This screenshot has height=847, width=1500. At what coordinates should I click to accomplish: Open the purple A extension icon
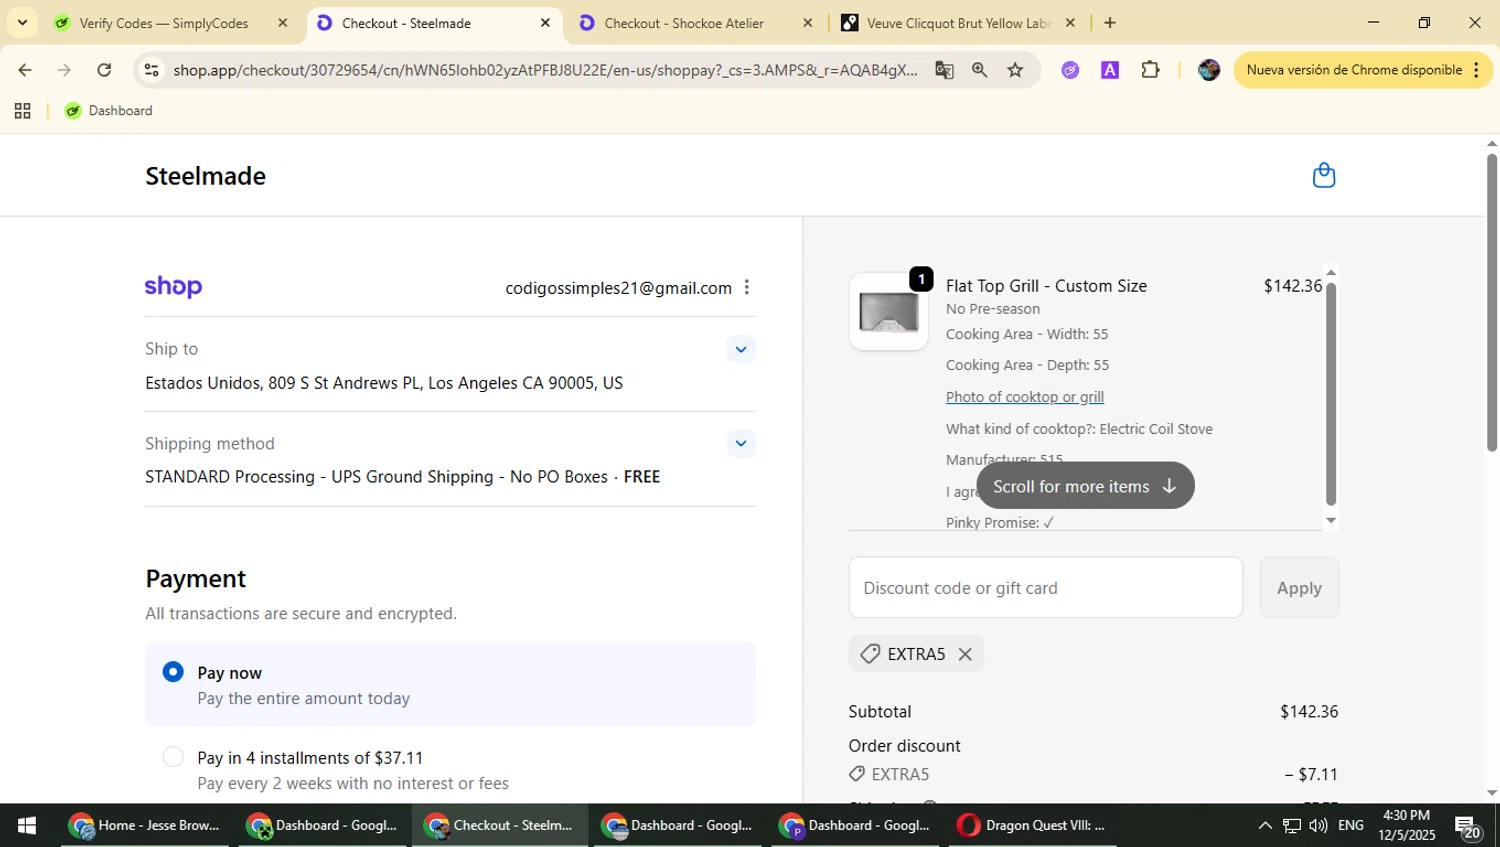point(1110,70)
